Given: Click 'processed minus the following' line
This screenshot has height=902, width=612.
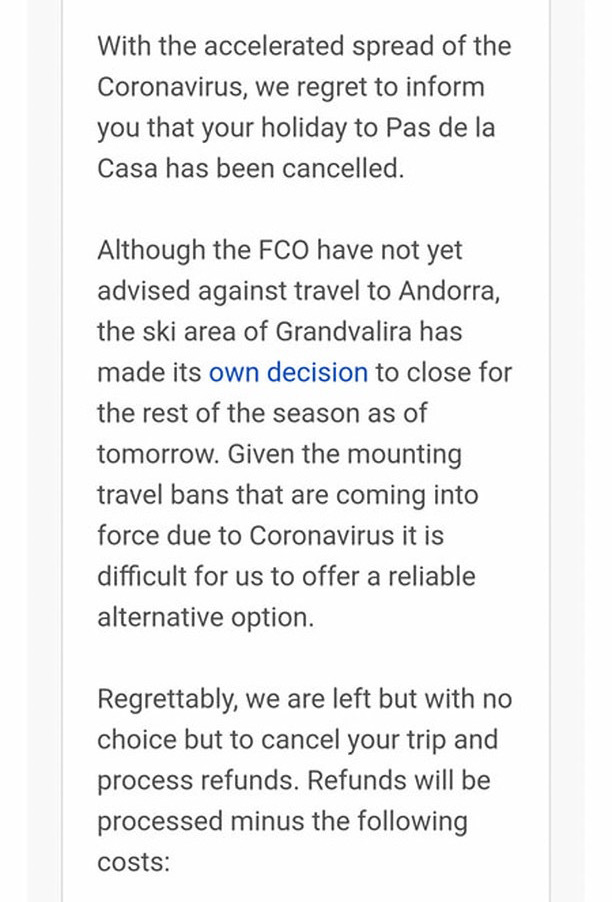Looking at the screenshot, I should pos(282,821).
